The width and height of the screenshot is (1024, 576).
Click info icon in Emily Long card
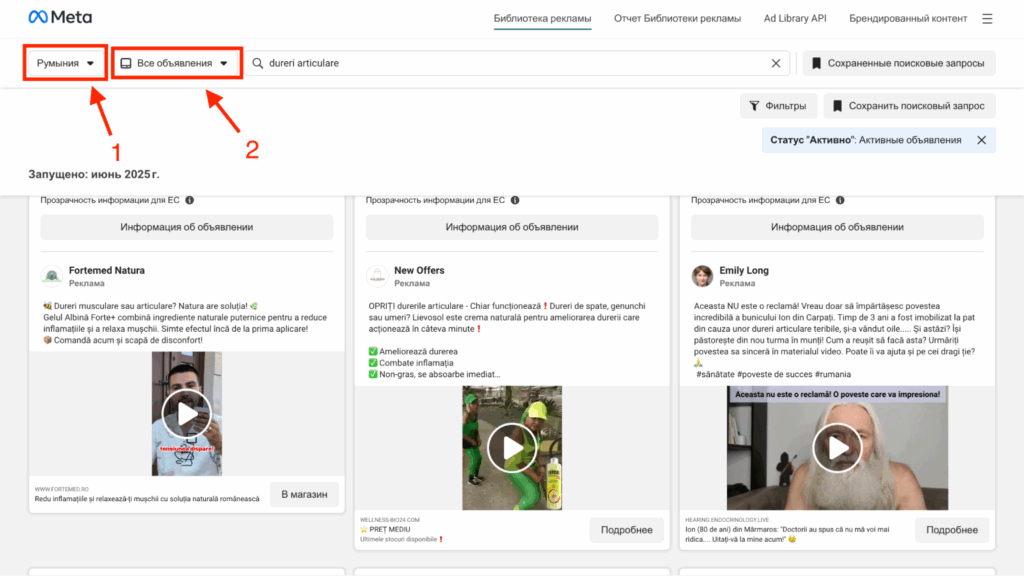(x=840, y=200)
